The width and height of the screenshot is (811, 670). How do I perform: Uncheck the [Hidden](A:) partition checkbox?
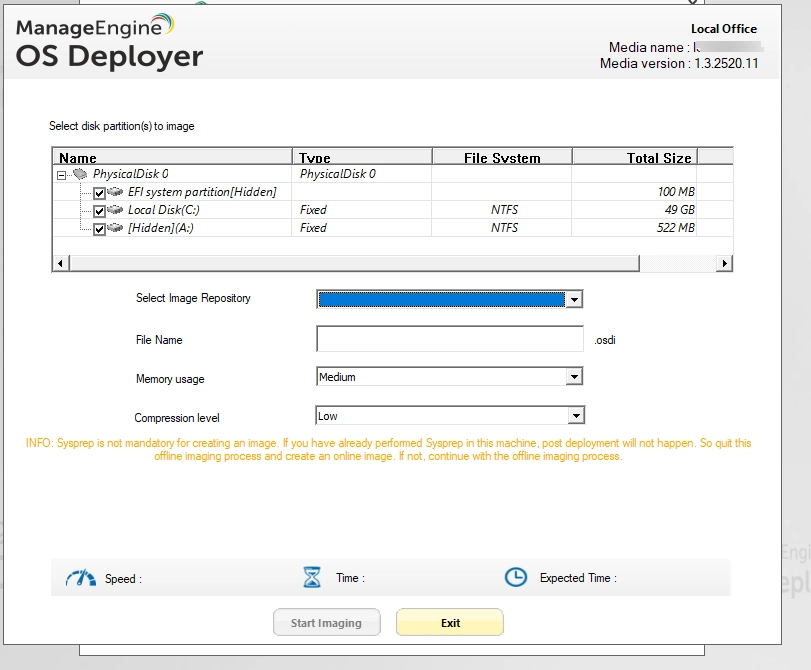pos(99,229)
